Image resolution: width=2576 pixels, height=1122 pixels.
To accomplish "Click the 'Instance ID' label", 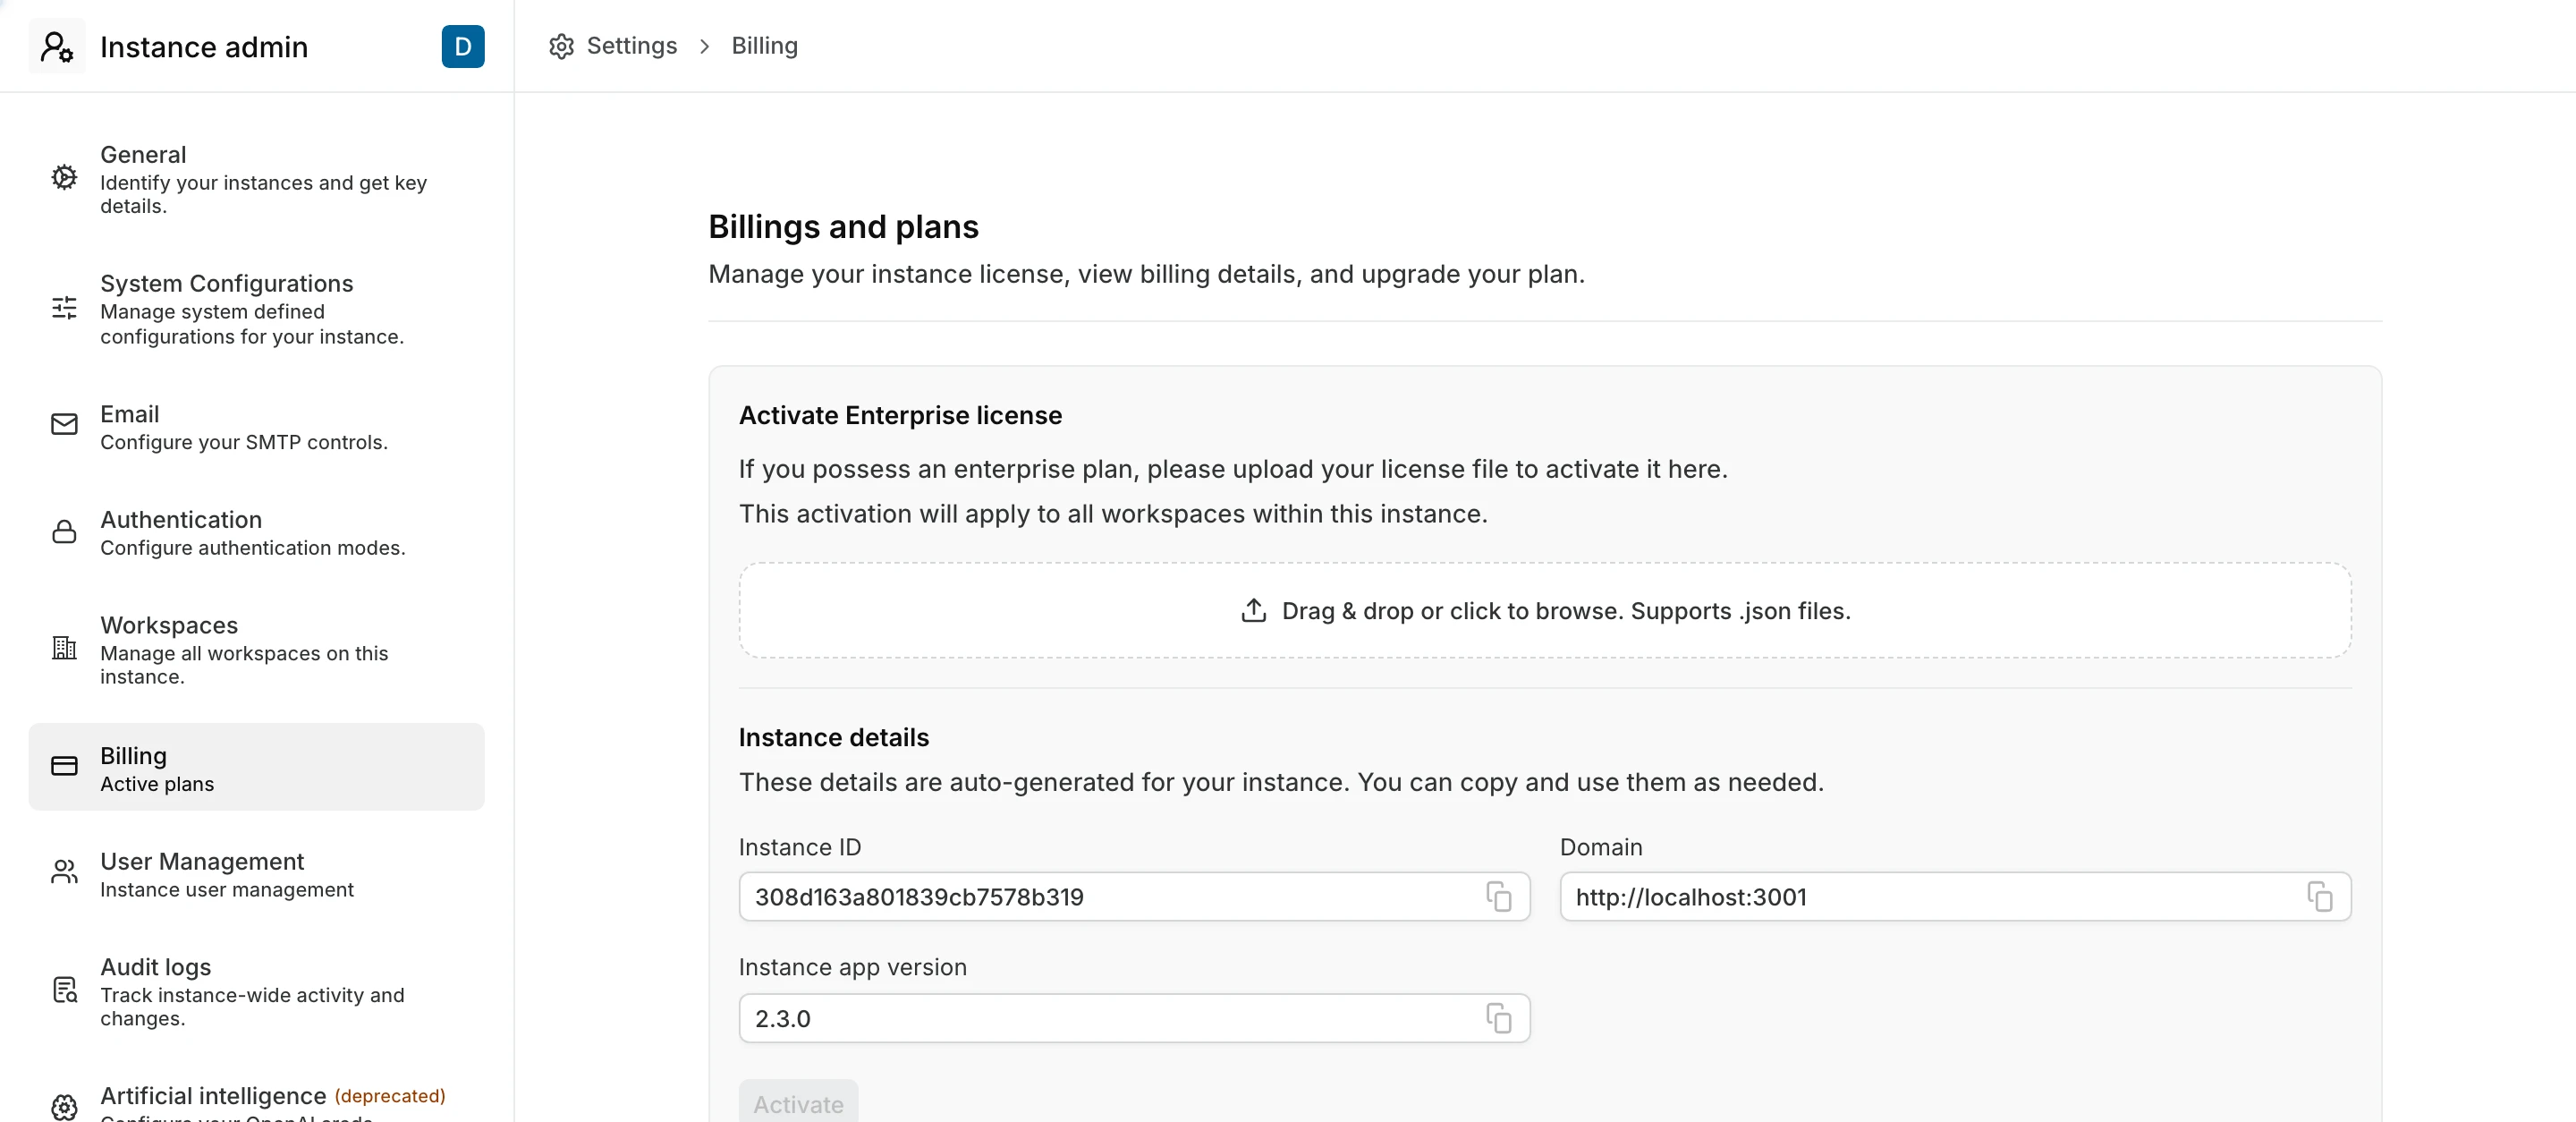I will pyautogui.click(x=800, y=848).
